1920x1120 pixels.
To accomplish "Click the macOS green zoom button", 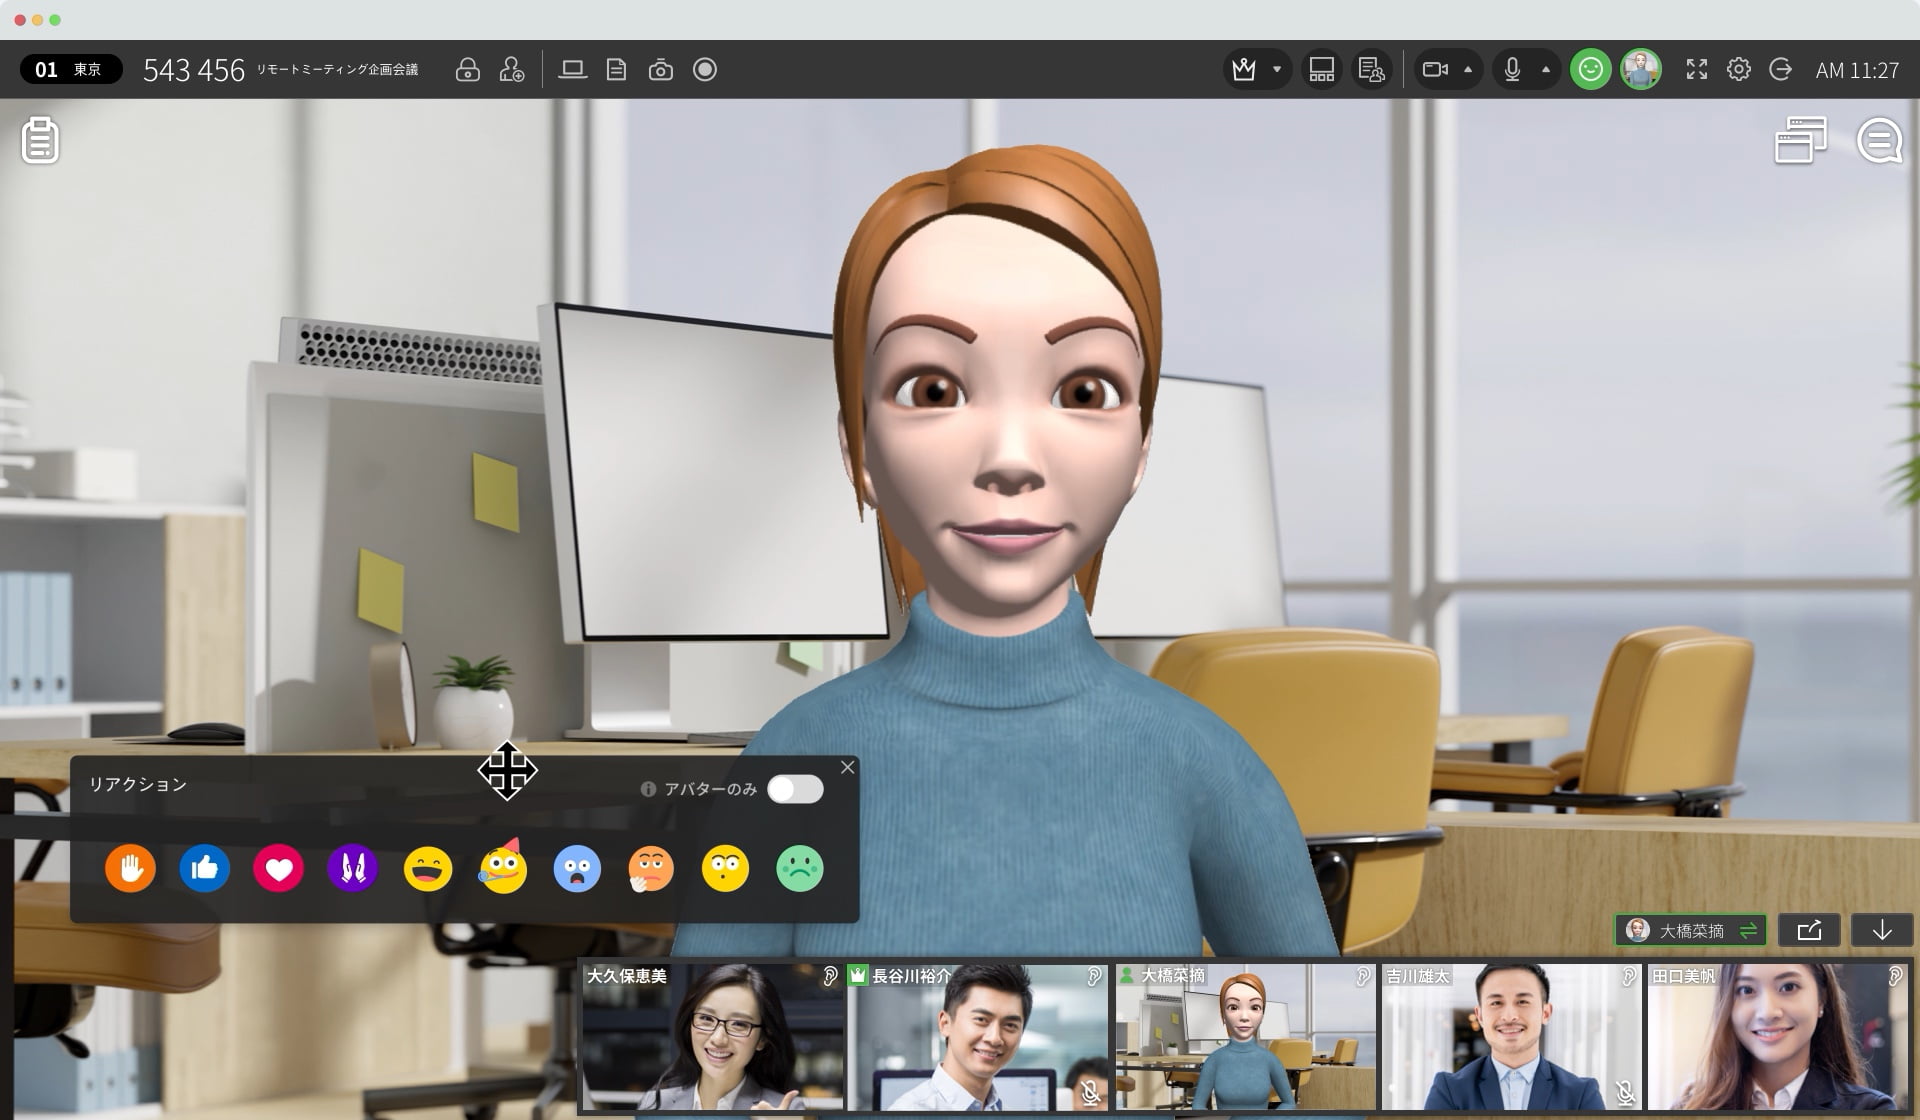I will [55, 20].
